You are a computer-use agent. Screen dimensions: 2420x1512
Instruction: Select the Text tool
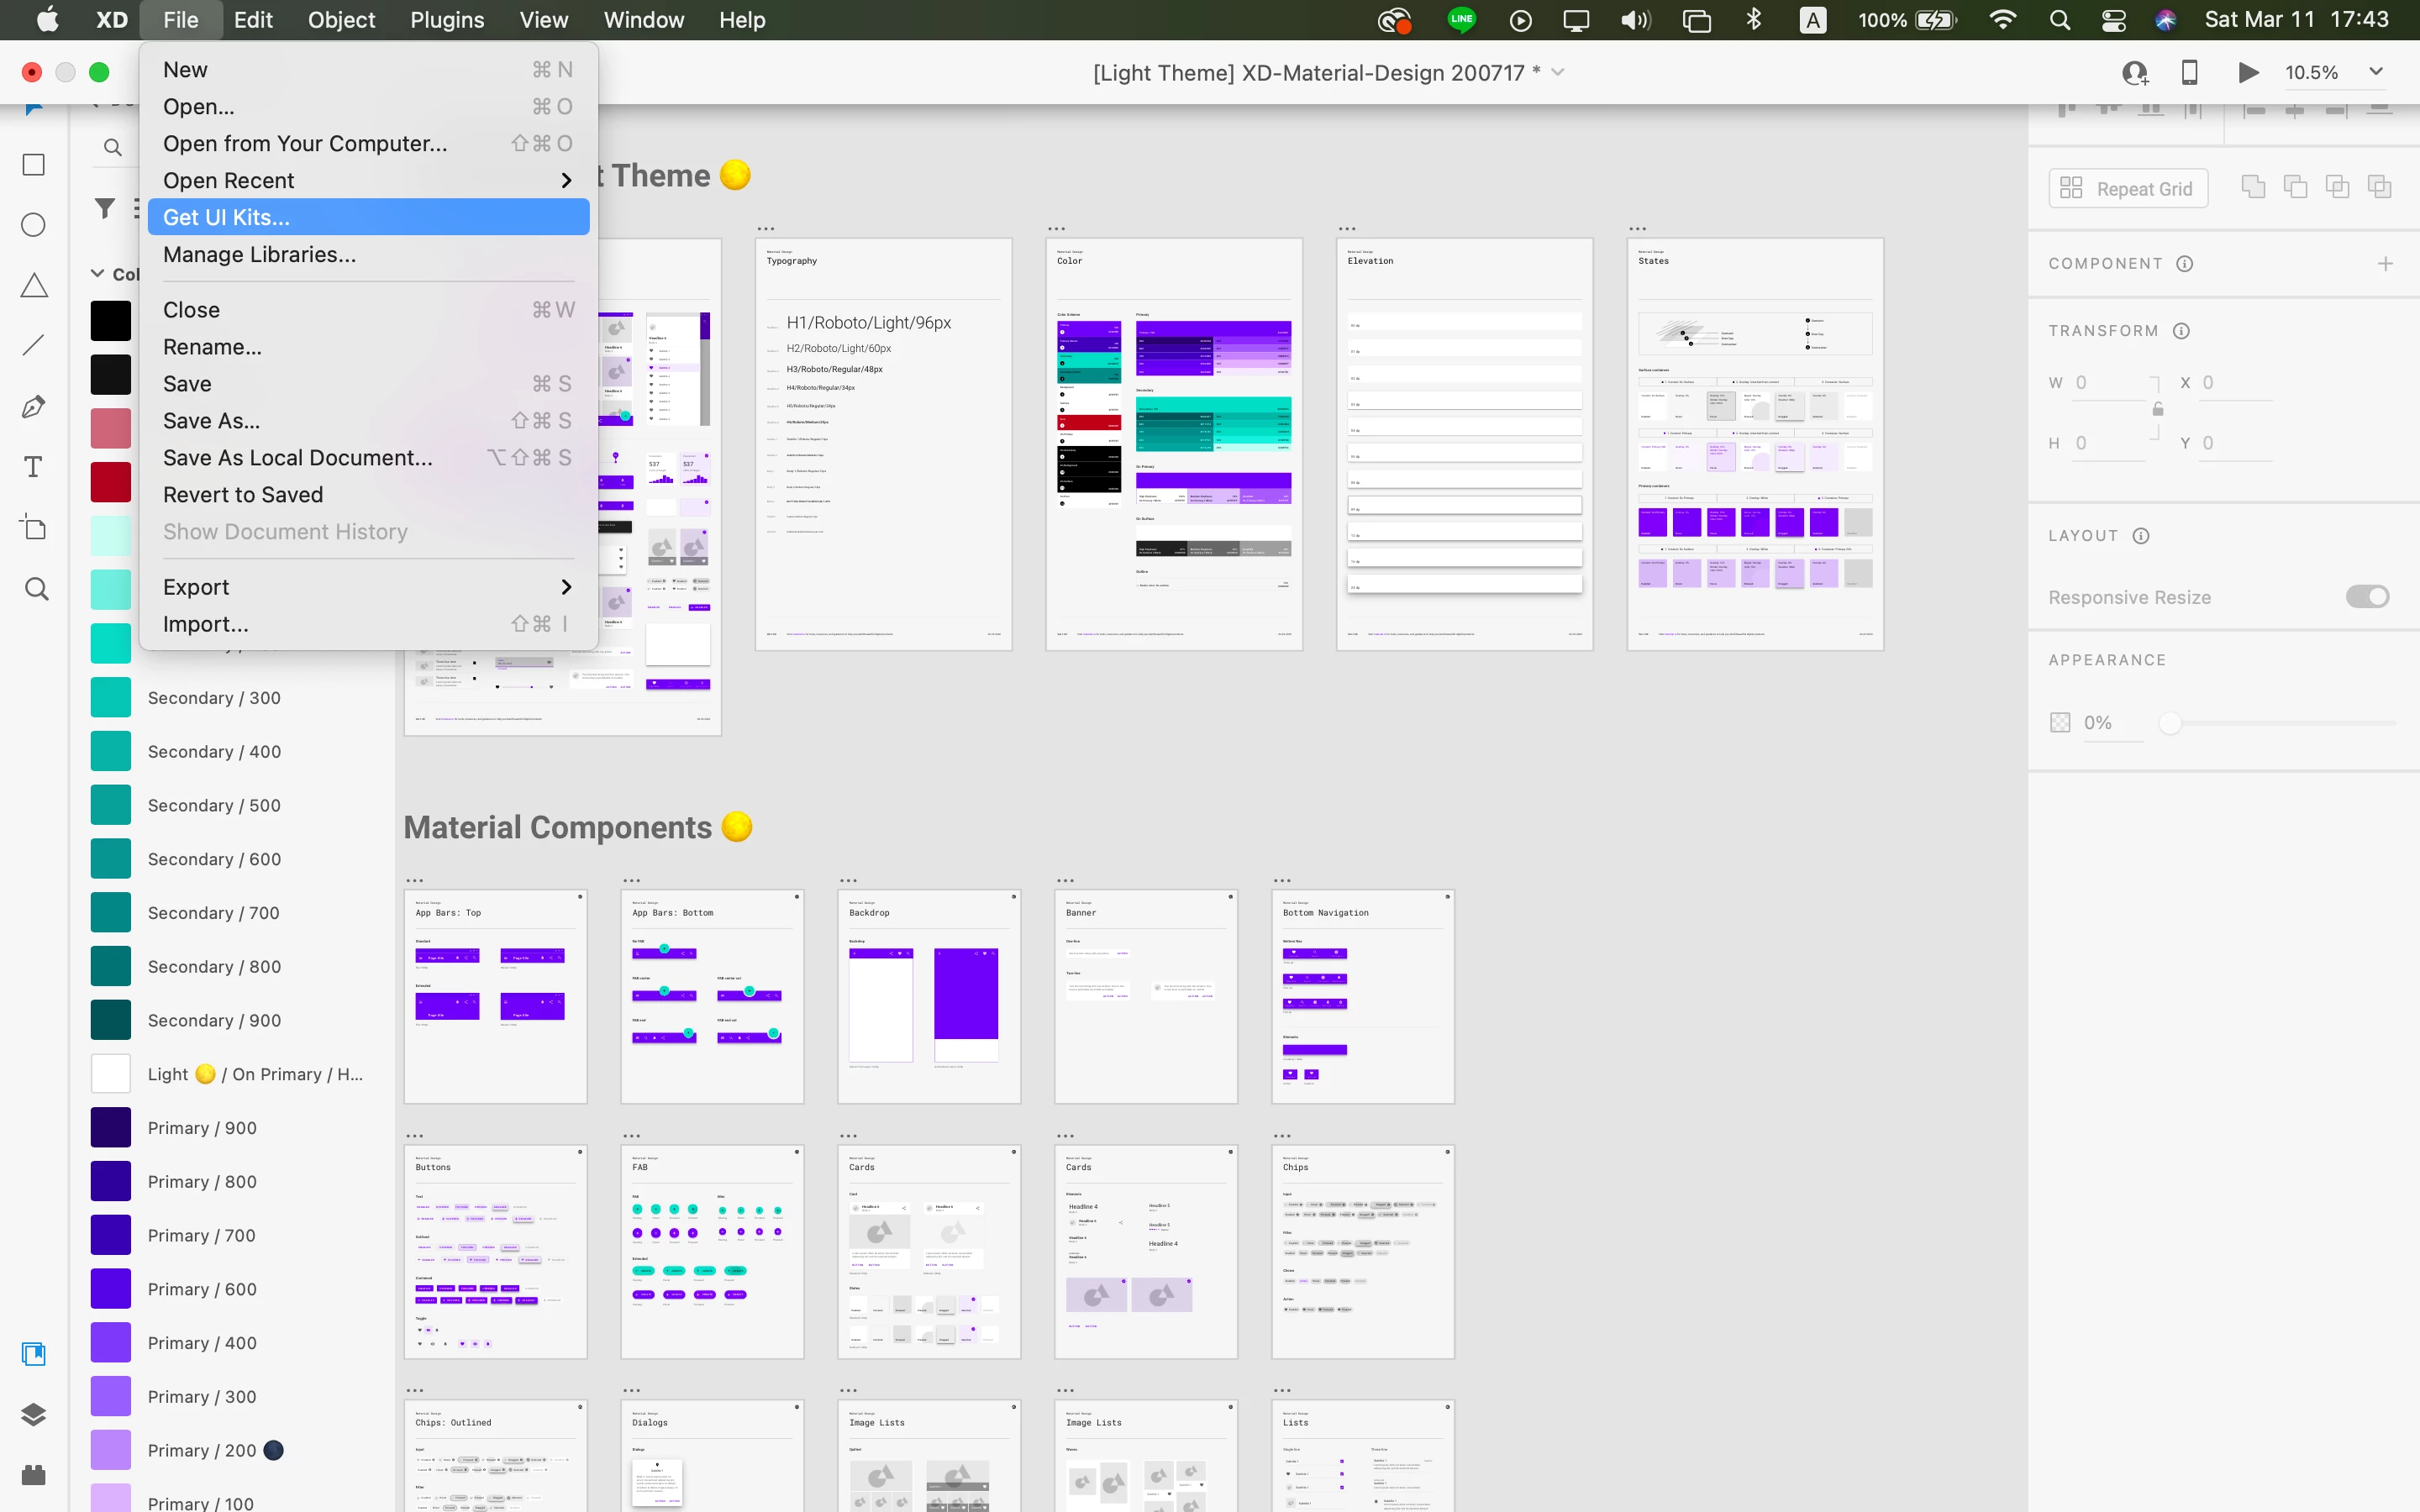[33, 467]
